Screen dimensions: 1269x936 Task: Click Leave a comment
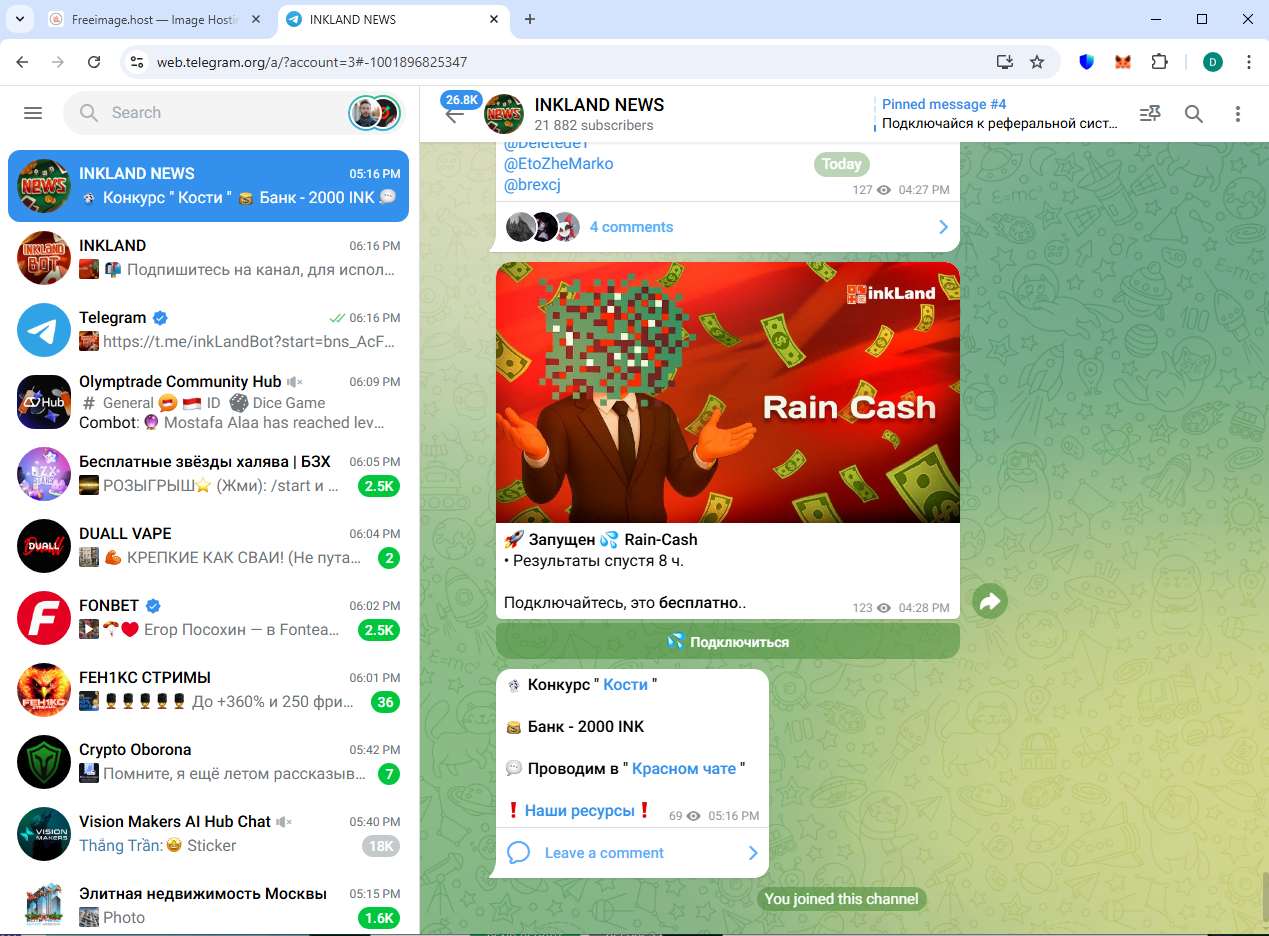click(604, 853)
